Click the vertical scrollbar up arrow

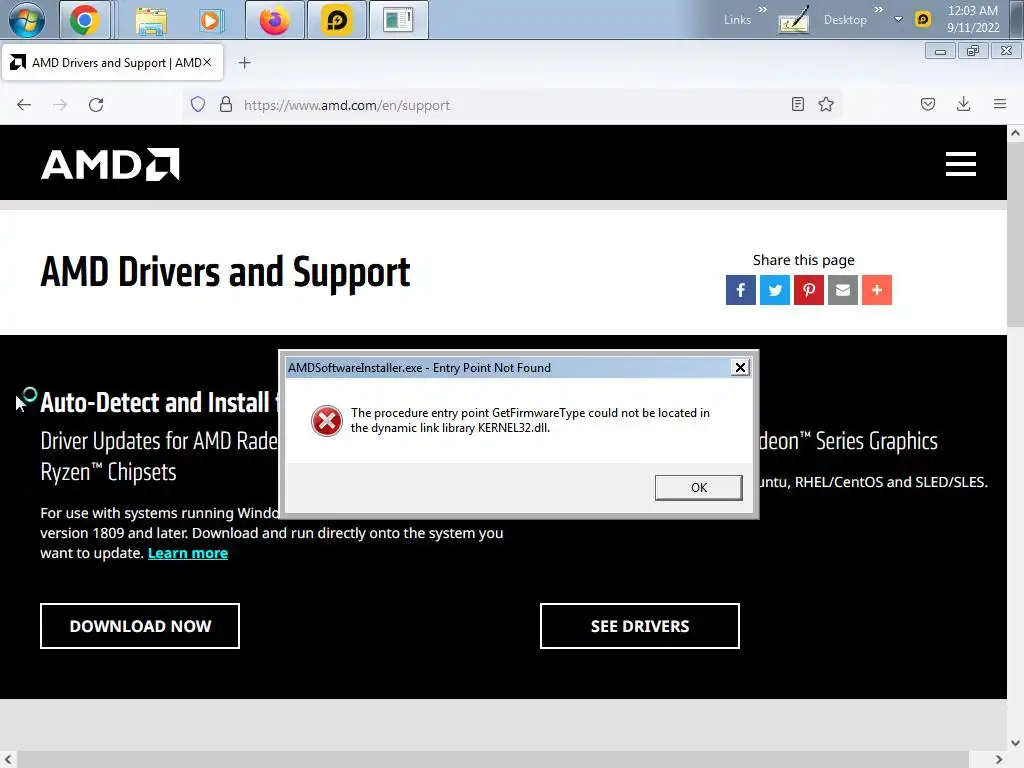point(1016,133)
